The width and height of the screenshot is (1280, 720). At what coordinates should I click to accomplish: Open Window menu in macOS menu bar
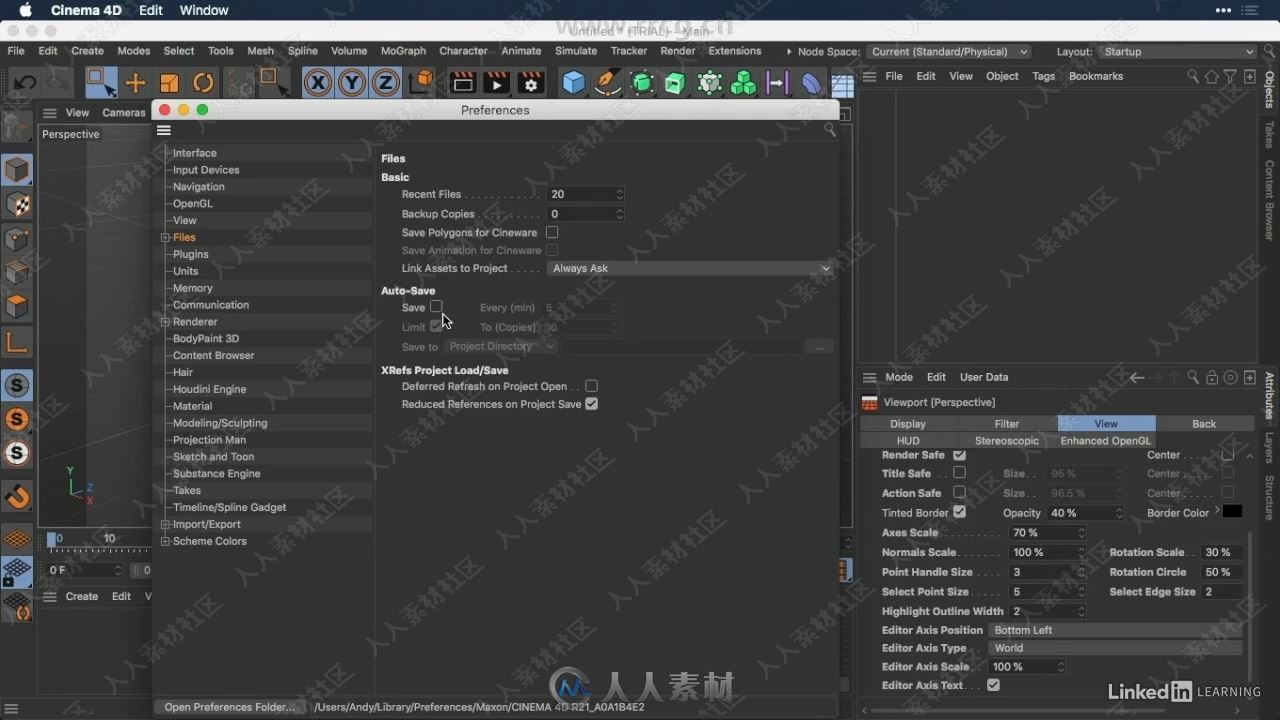tap(204, 10)
